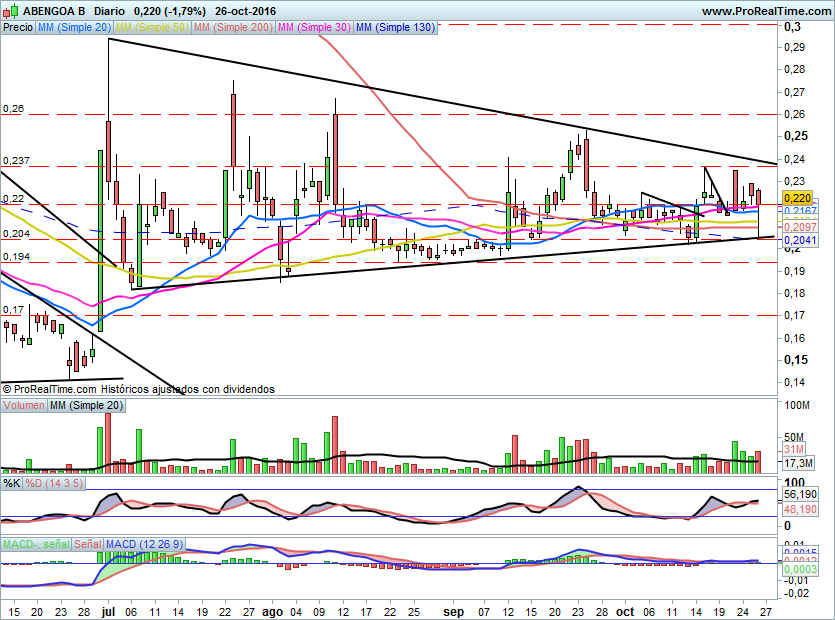
Task: Click the 48,190 stochastic value tag
Action: tap(800, 509)
